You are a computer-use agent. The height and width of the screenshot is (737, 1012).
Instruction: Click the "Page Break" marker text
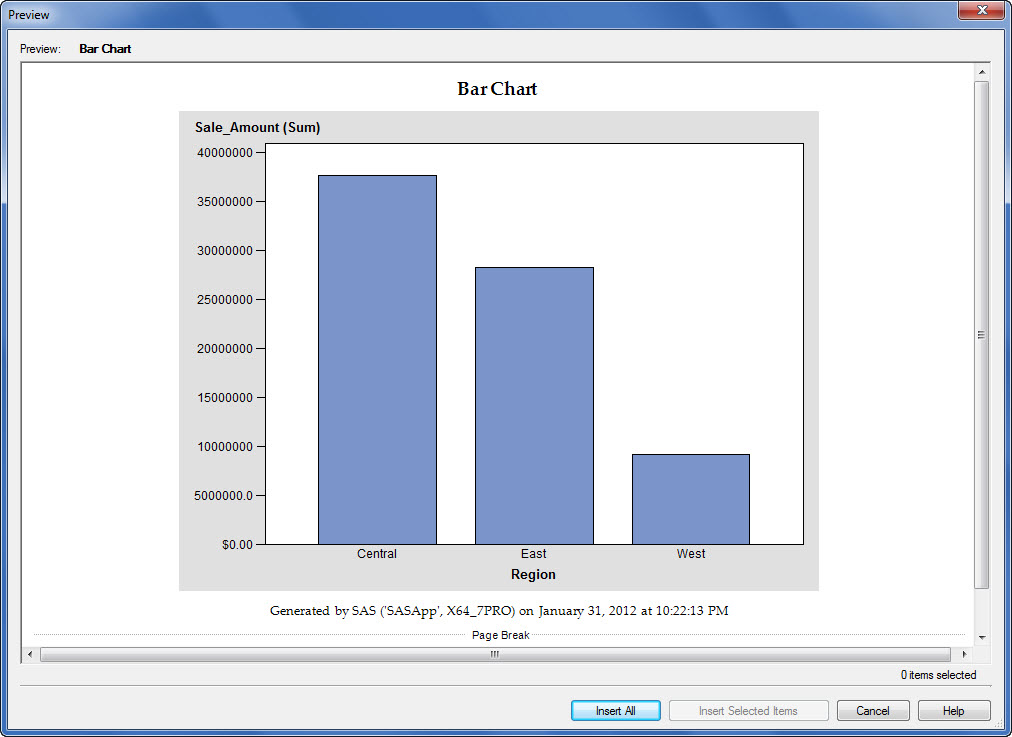pos(501,635)
